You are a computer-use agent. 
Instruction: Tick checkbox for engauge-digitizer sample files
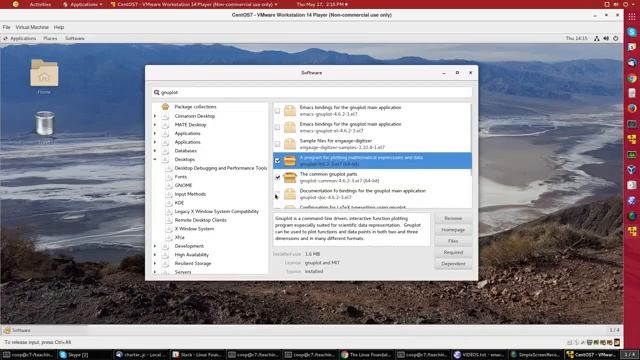[x=278, y=144]
